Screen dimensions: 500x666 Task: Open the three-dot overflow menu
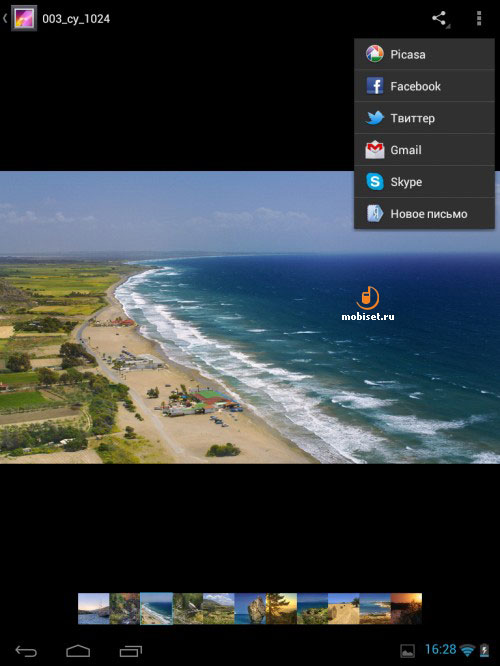coord(479,19)
